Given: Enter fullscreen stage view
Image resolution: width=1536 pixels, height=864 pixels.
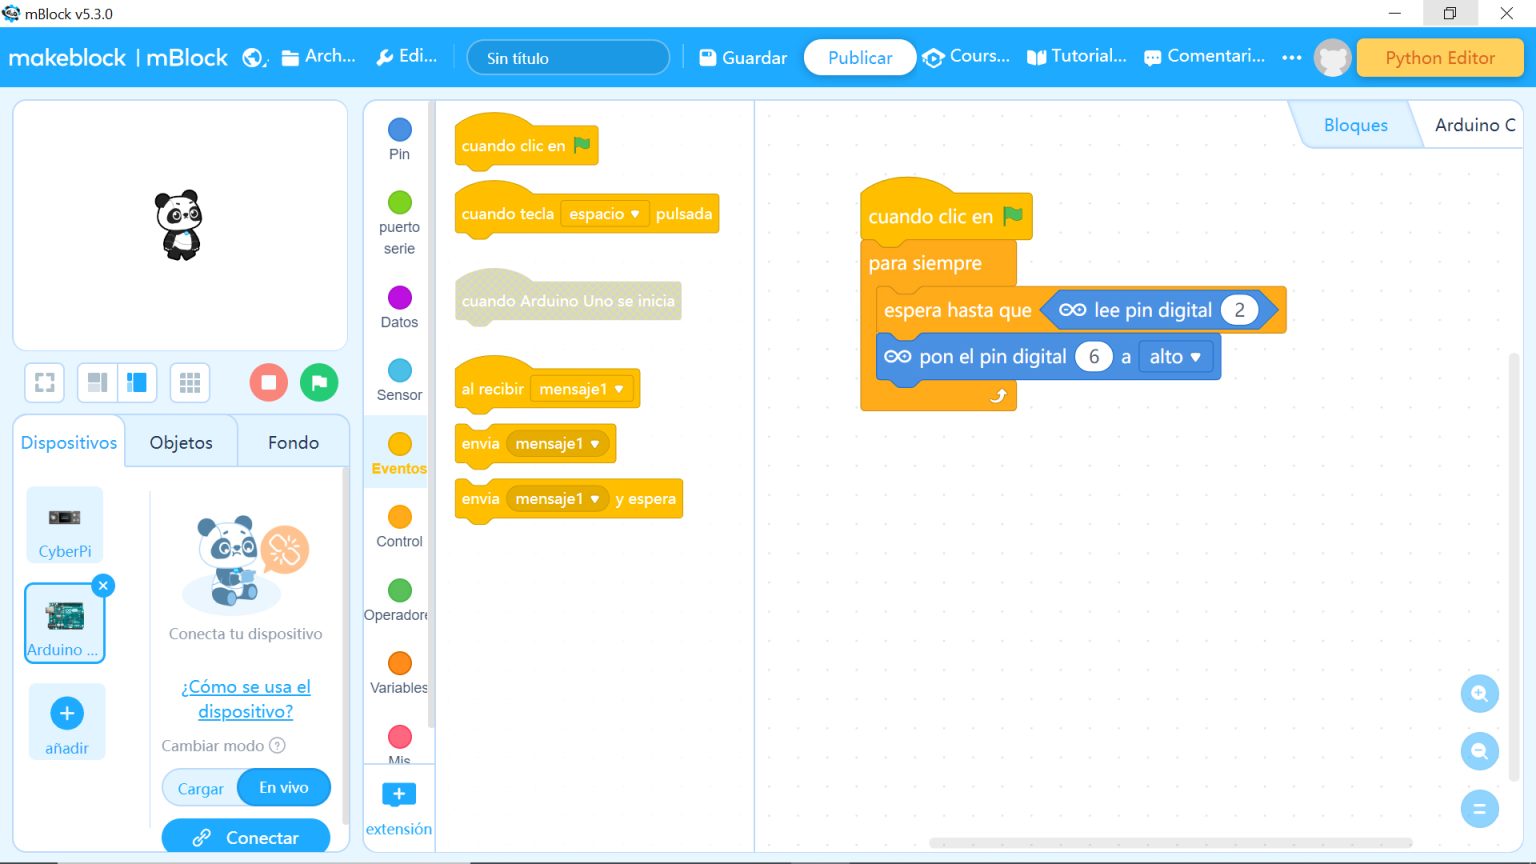Looking at the screenshot, I should click(x=45, y=382).
